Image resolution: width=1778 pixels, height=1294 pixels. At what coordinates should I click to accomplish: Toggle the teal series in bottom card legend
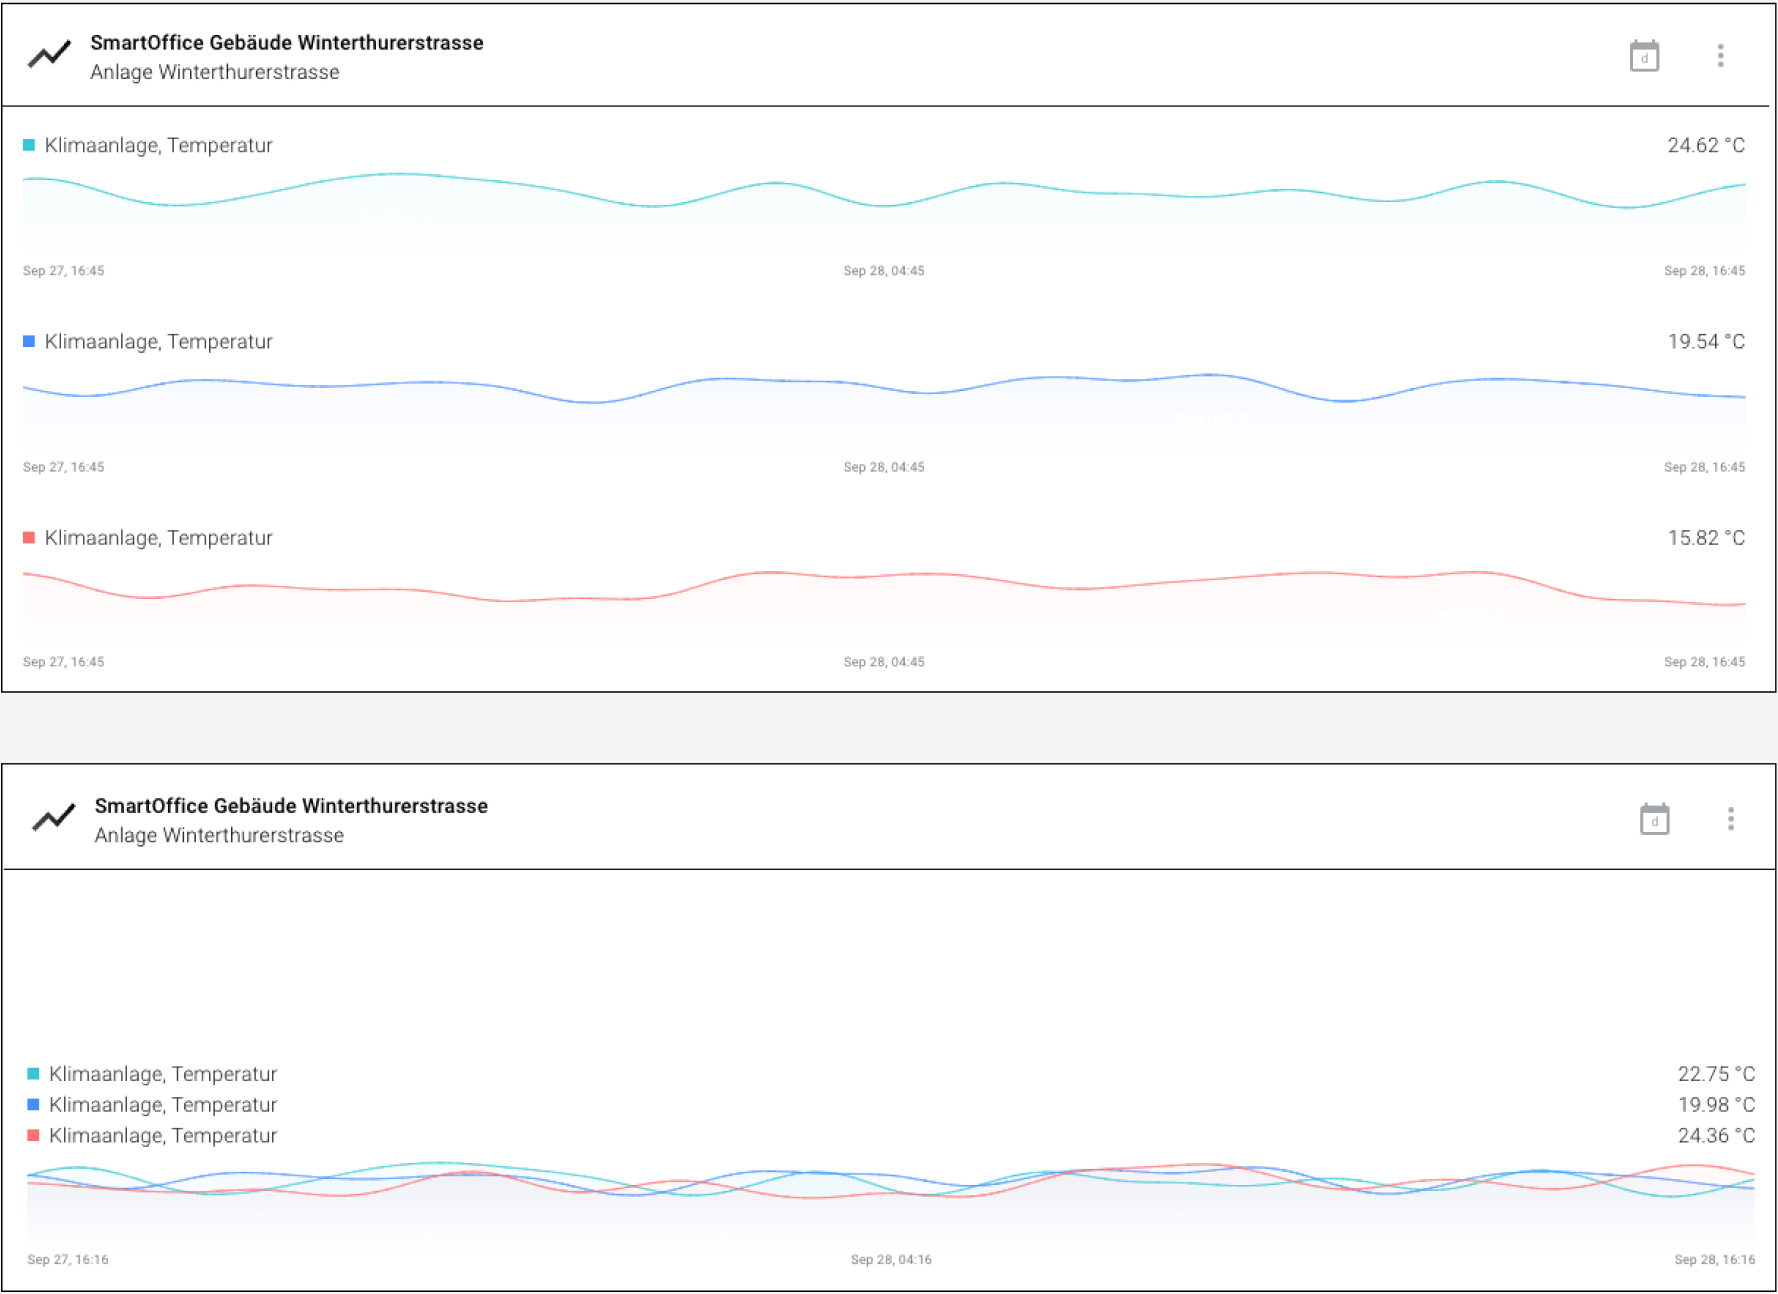[33, 1074]
